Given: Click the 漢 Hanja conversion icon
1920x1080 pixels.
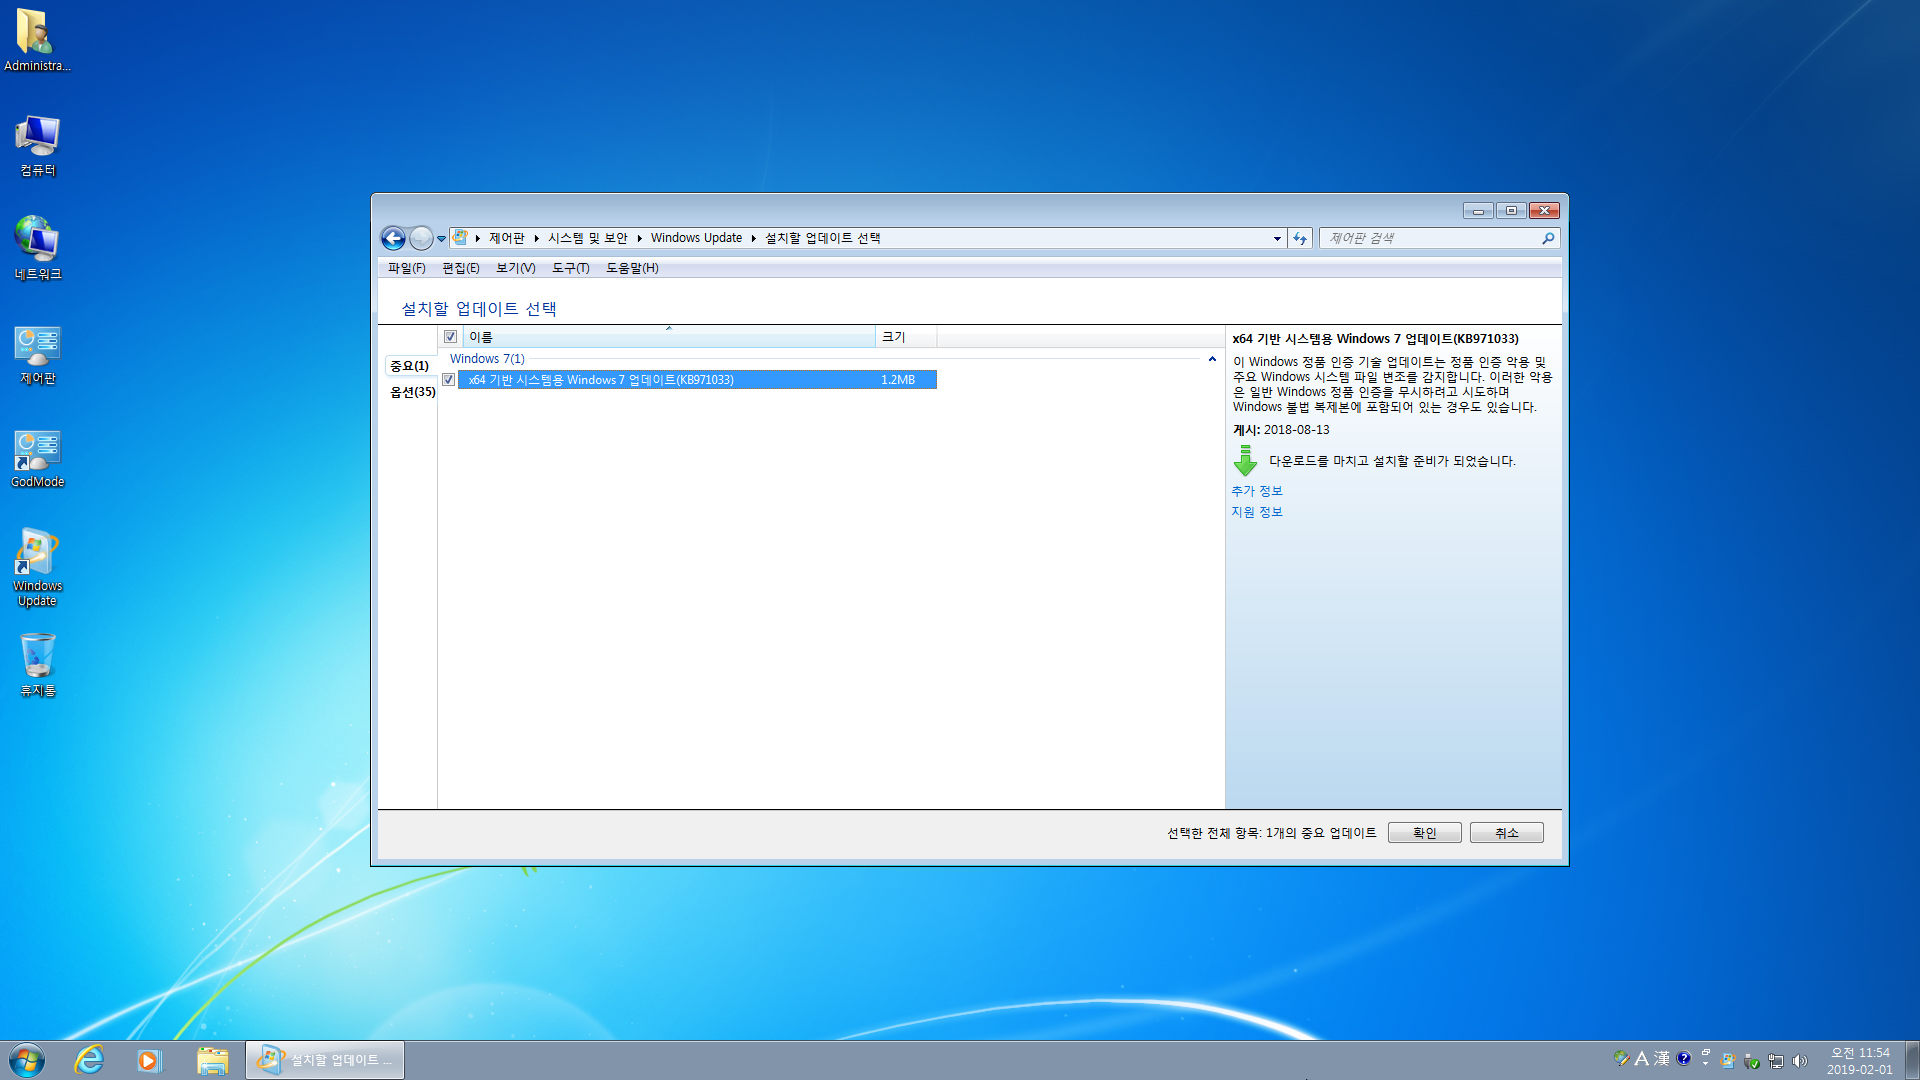Looking at the screenshot, I should [1662, 1058].
